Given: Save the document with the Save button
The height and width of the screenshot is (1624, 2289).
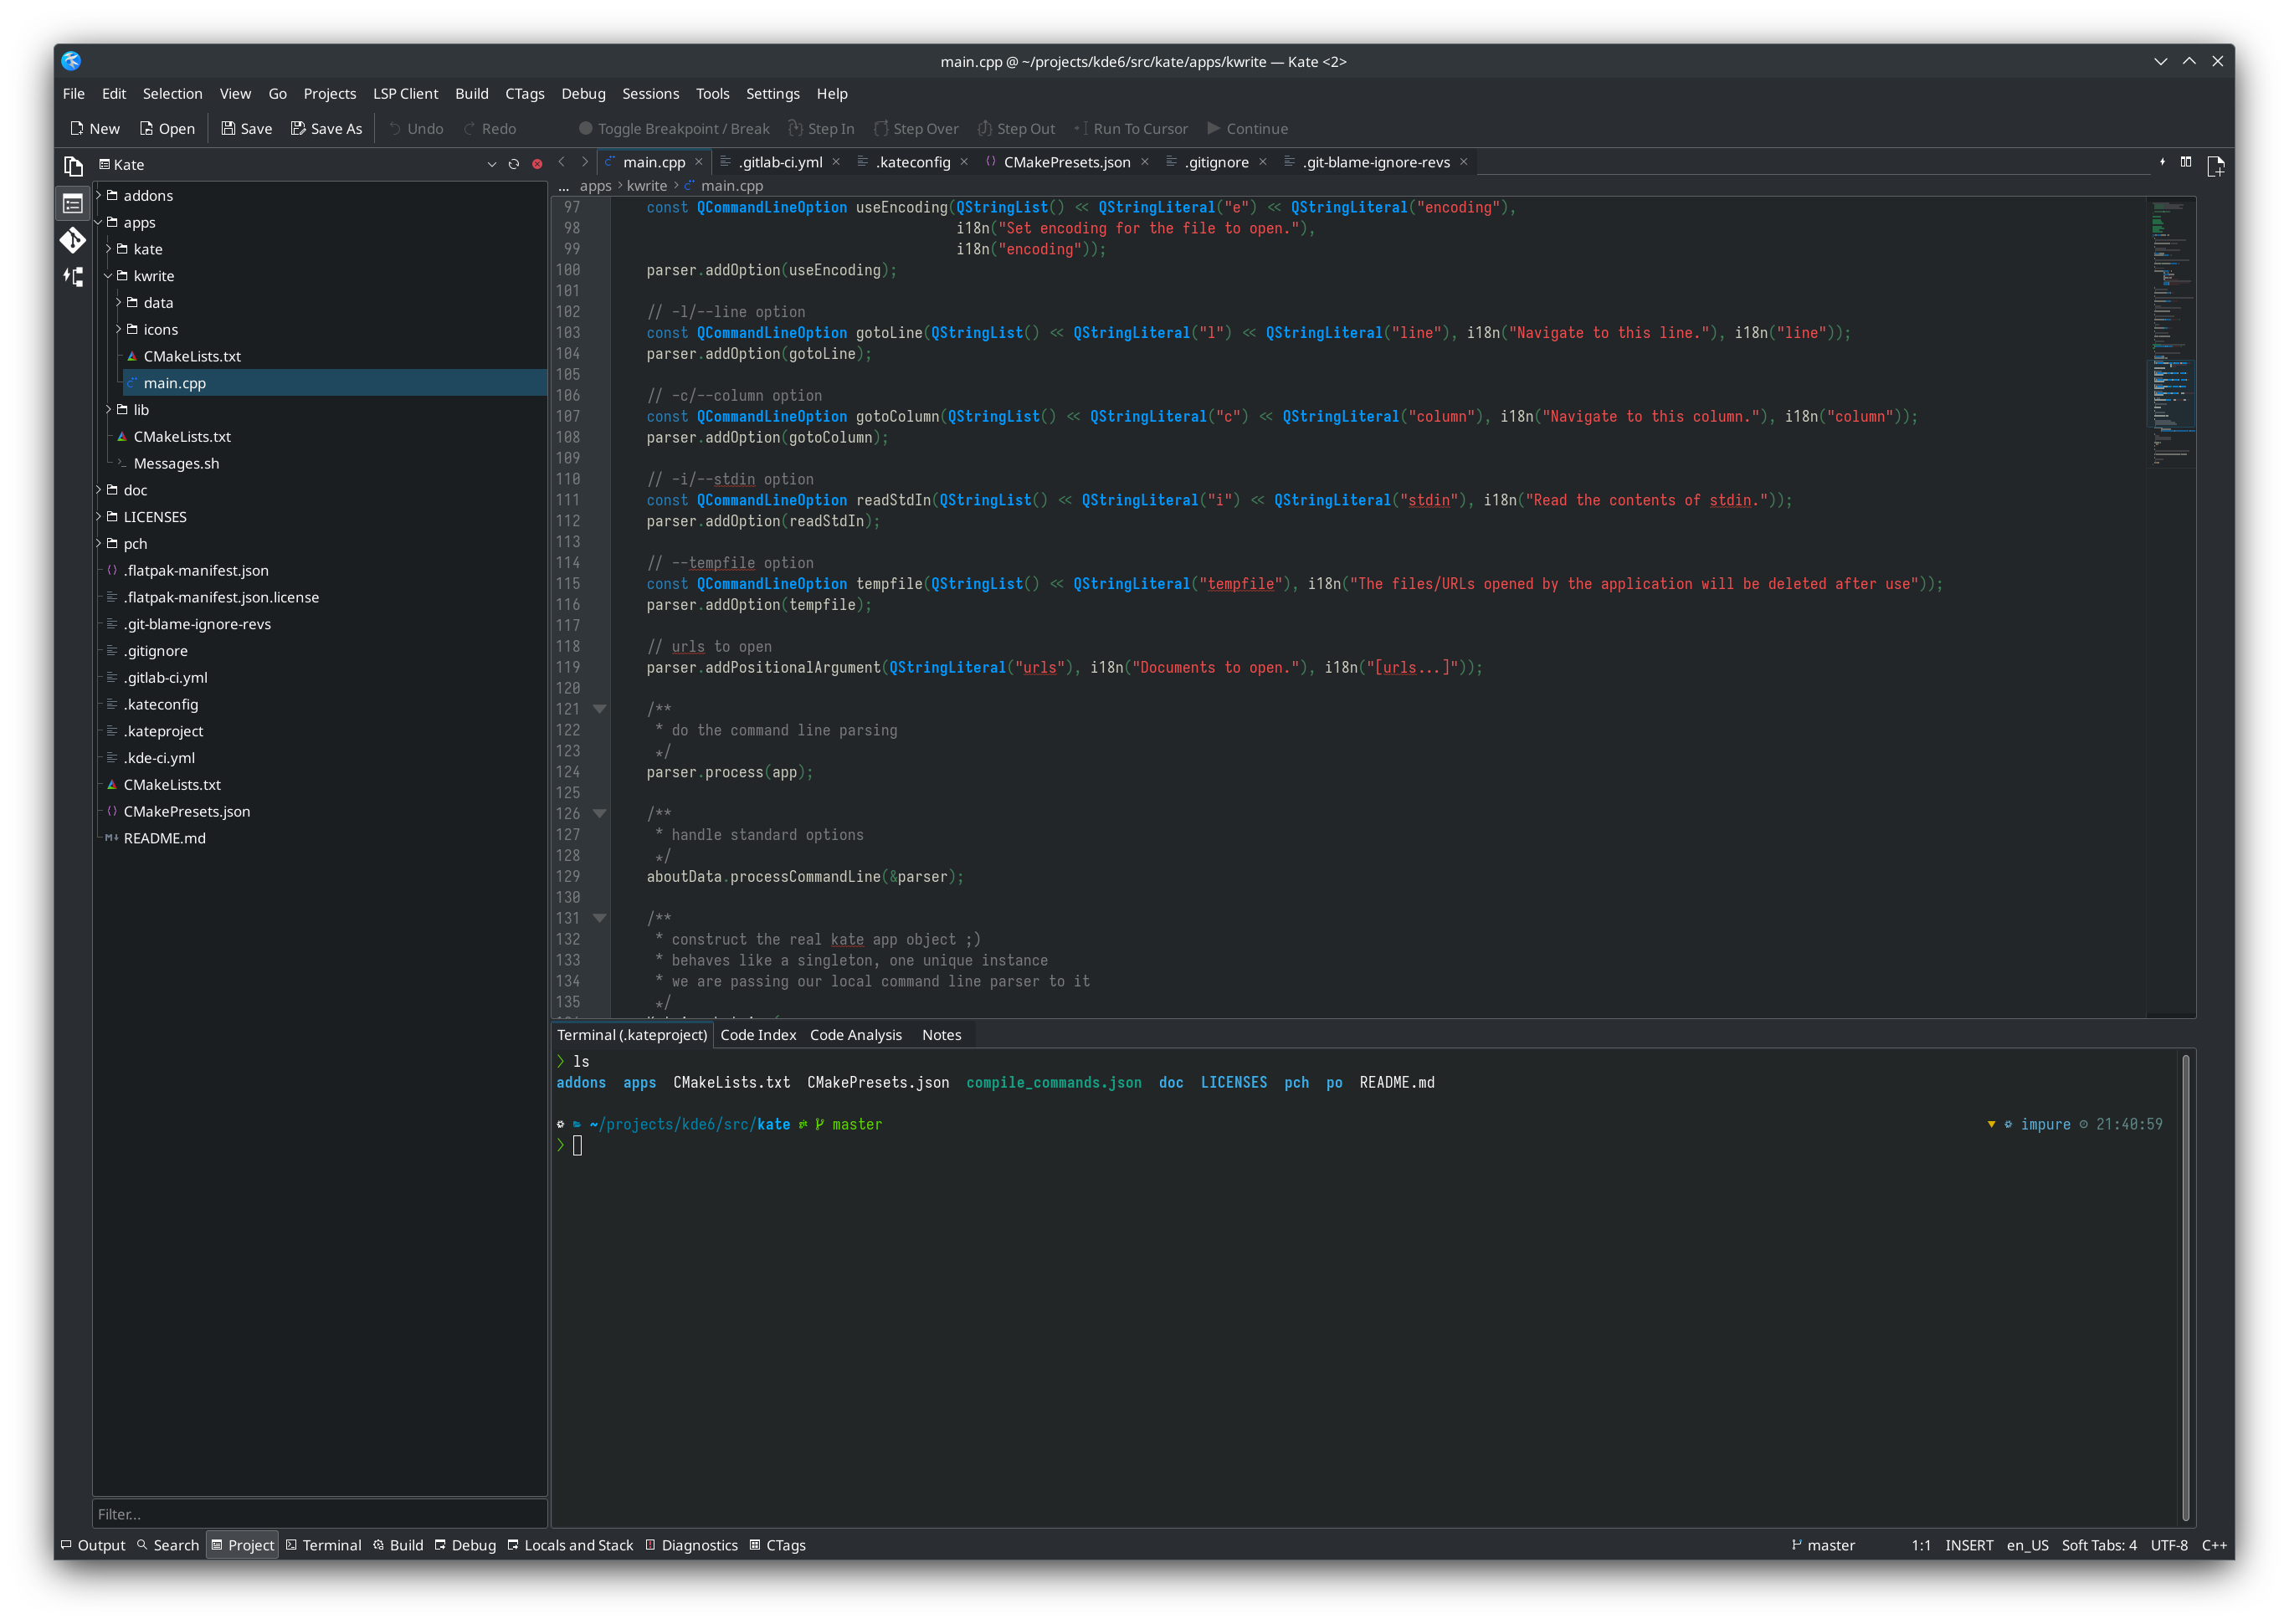Looking at the screenshot, I should (x=247, y=129).
